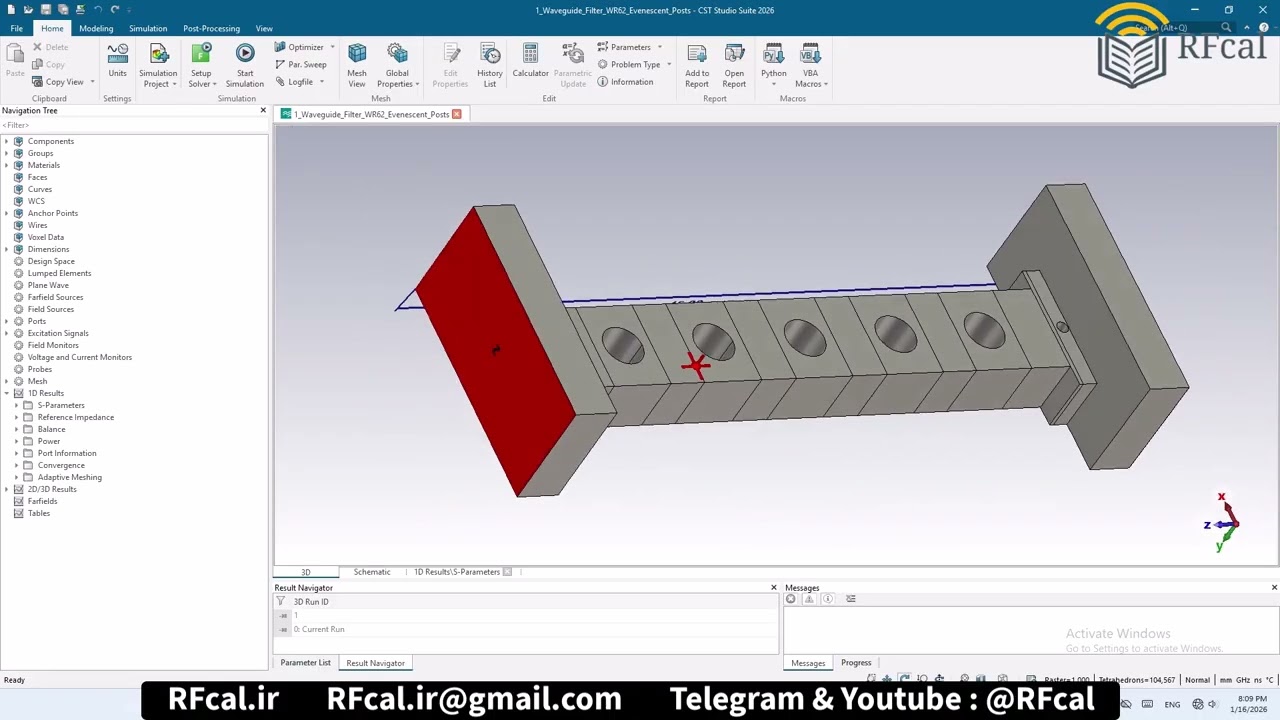
Task: Click the Undo arrow in title bar
Action: click(x=97, y=10)
